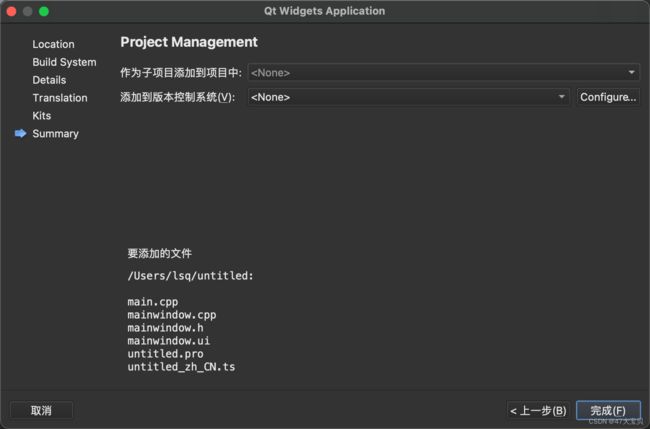Go back with the 上一步(B) button
The width and height of the screenshot is (650, 429).
tap(538, 410)
